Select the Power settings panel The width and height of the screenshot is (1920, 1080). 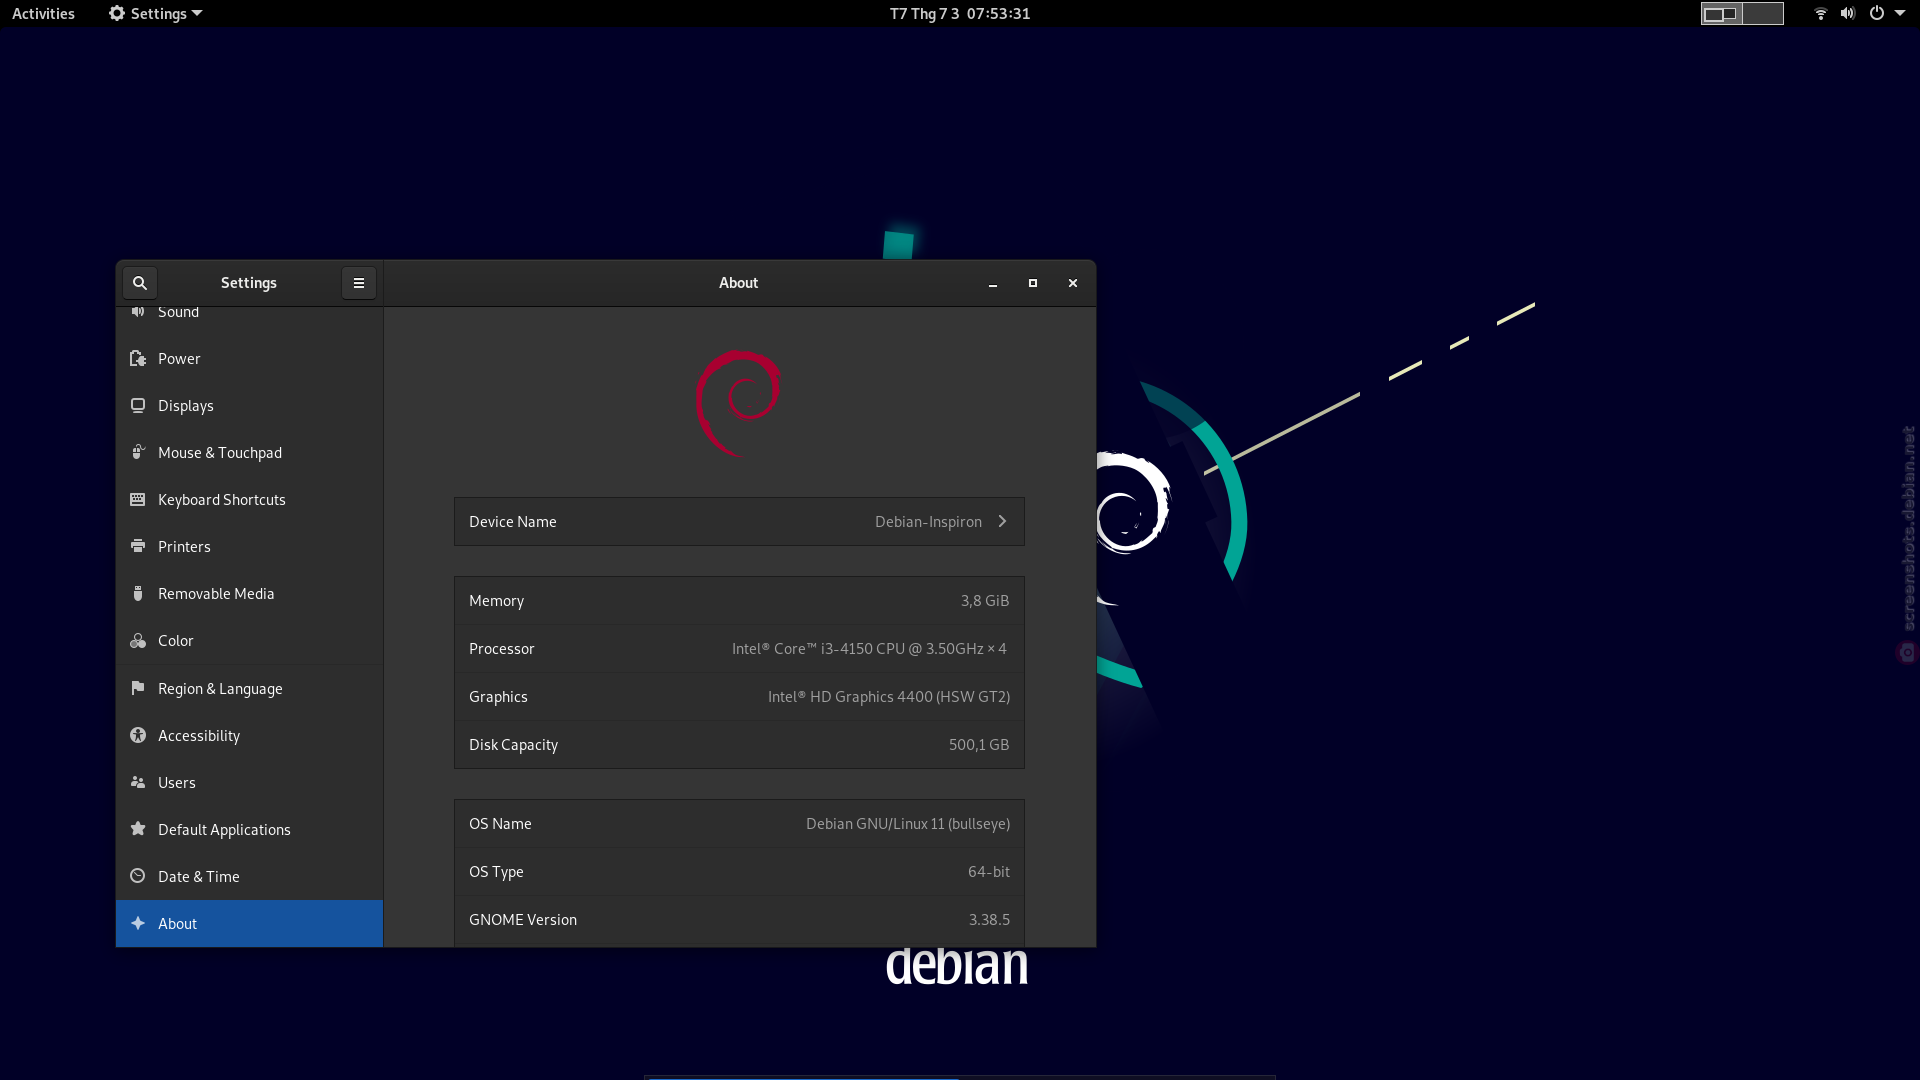tap(249, 358)
